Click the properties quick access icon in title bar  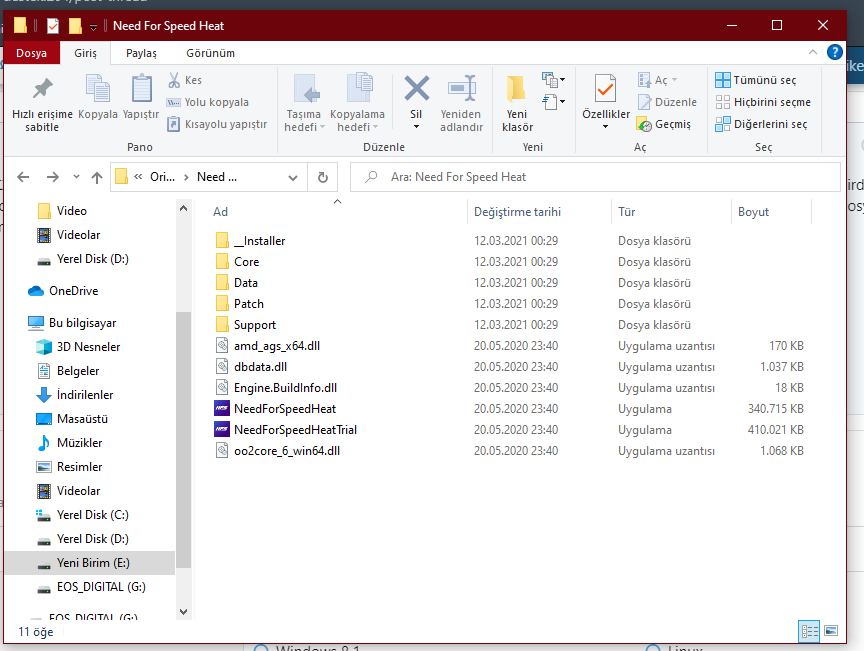pyautogui.click(x=53, y=25)
